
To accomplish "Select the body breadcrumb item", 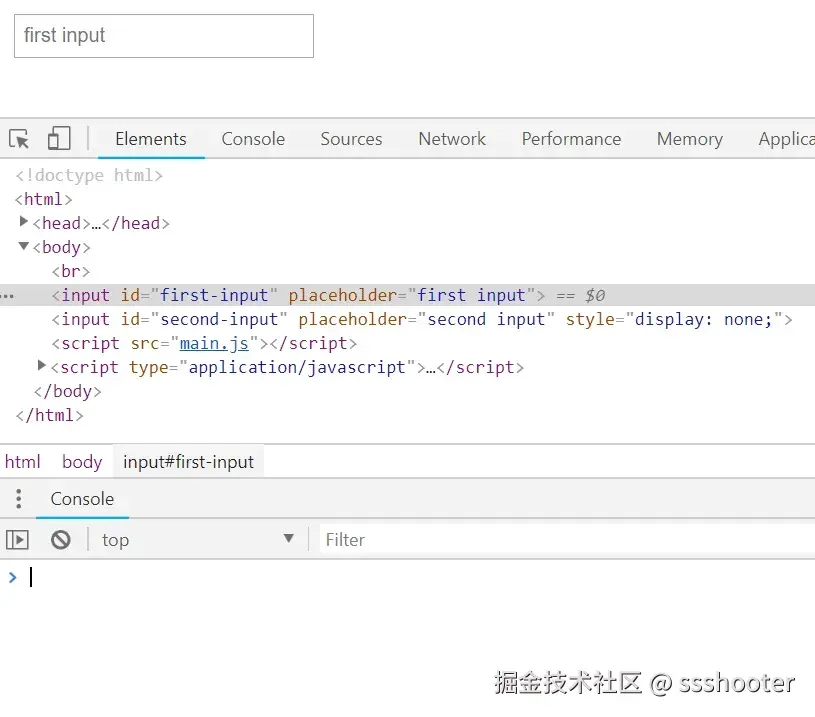I will [82, 462].
